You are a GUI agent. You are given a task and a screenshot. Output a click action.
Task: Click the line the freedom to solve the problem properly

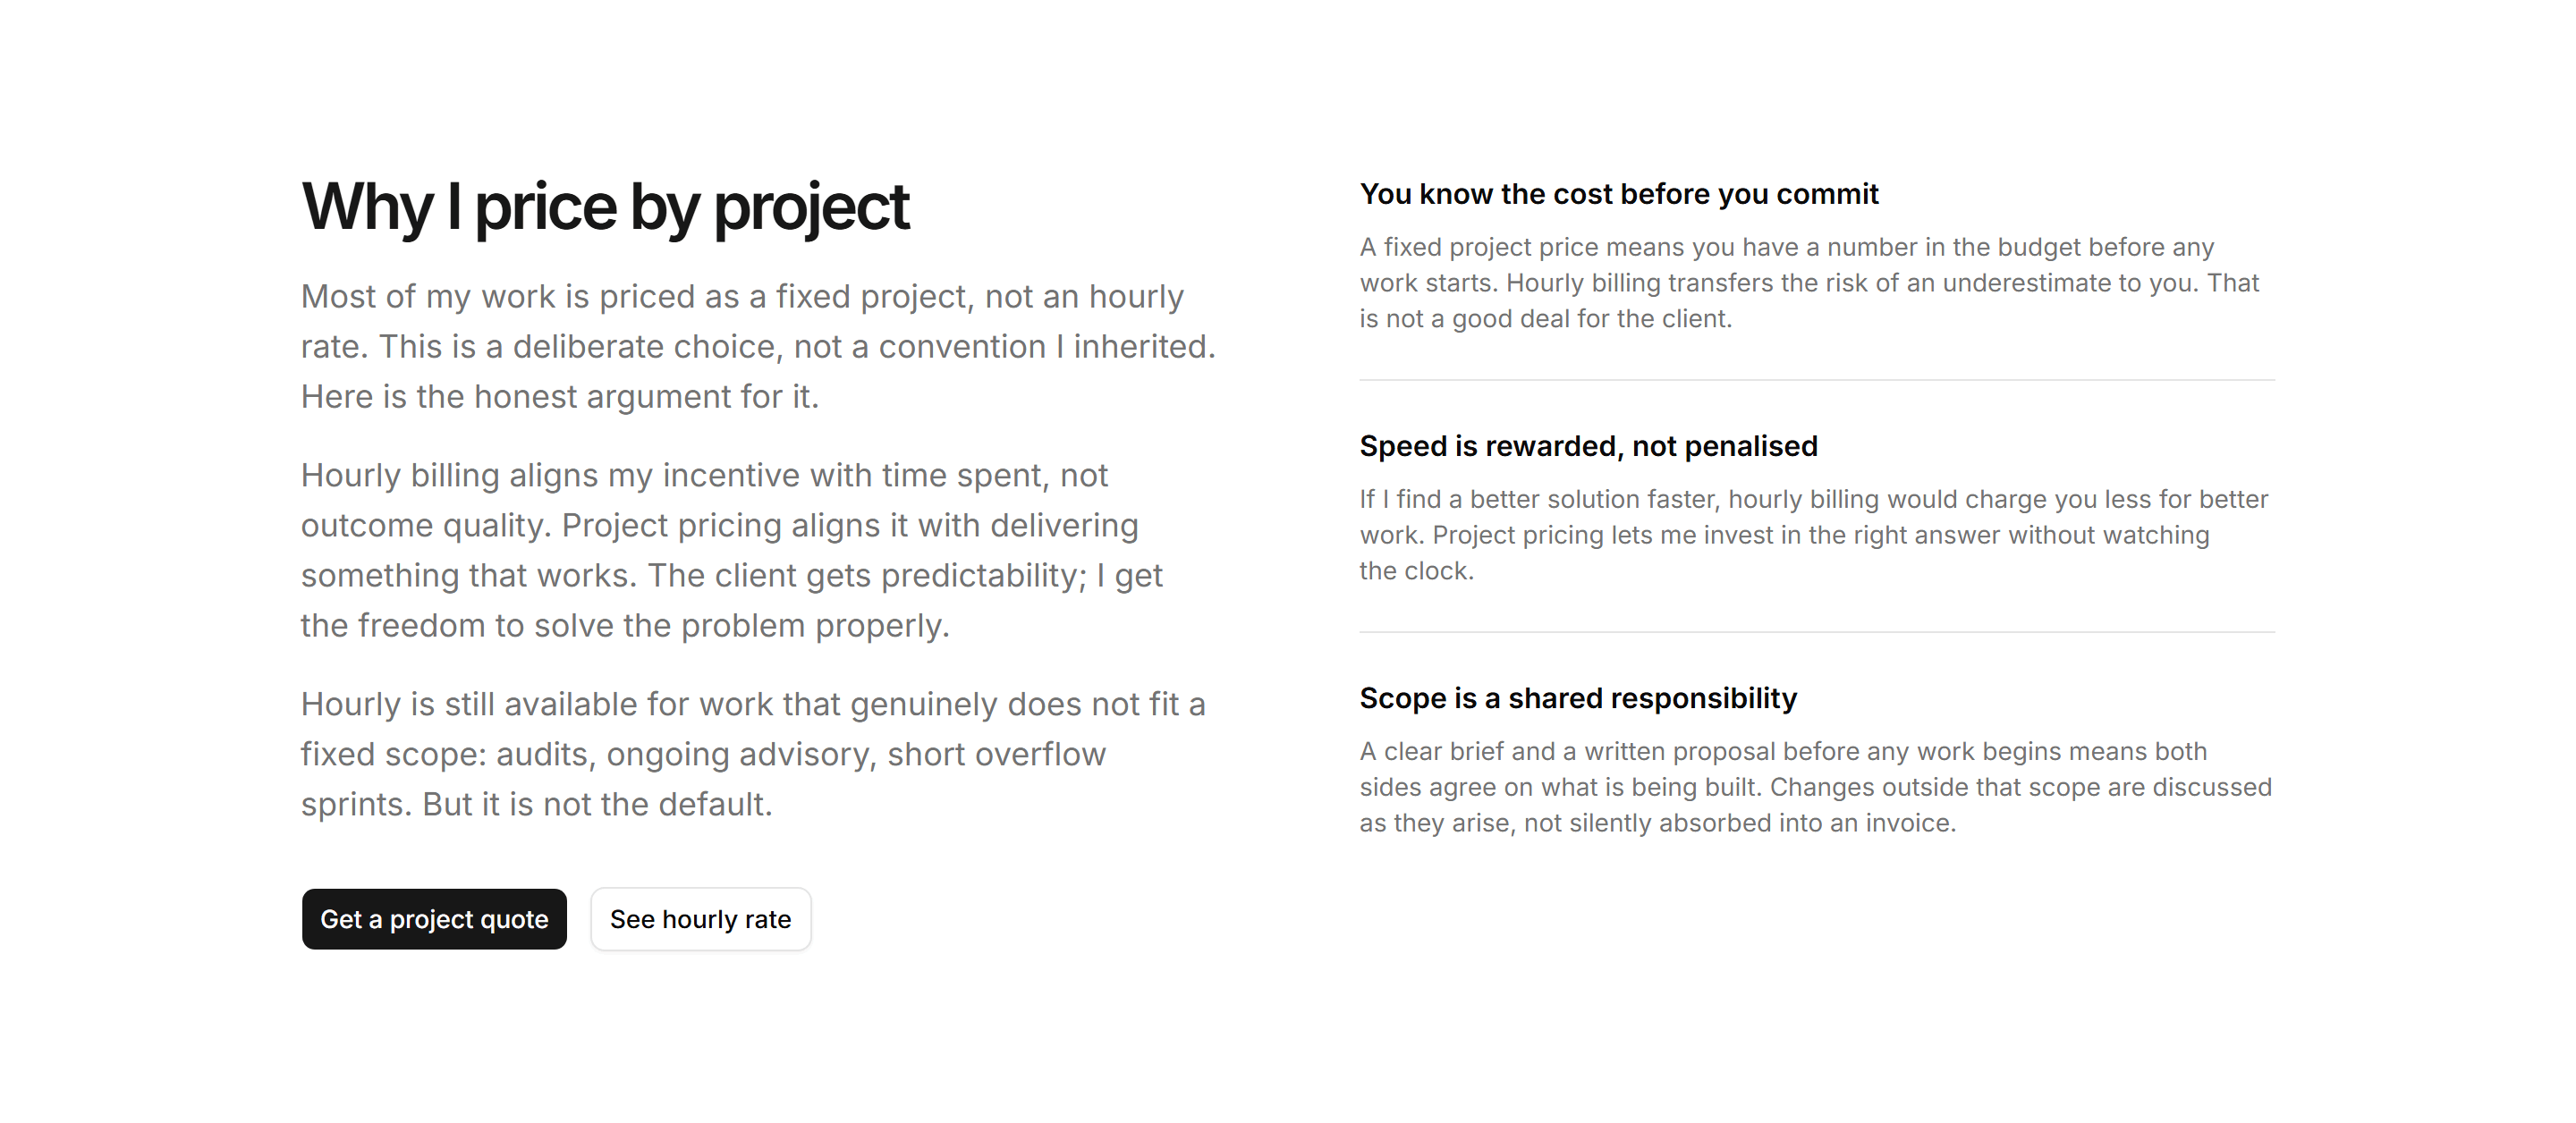(625, 626)
